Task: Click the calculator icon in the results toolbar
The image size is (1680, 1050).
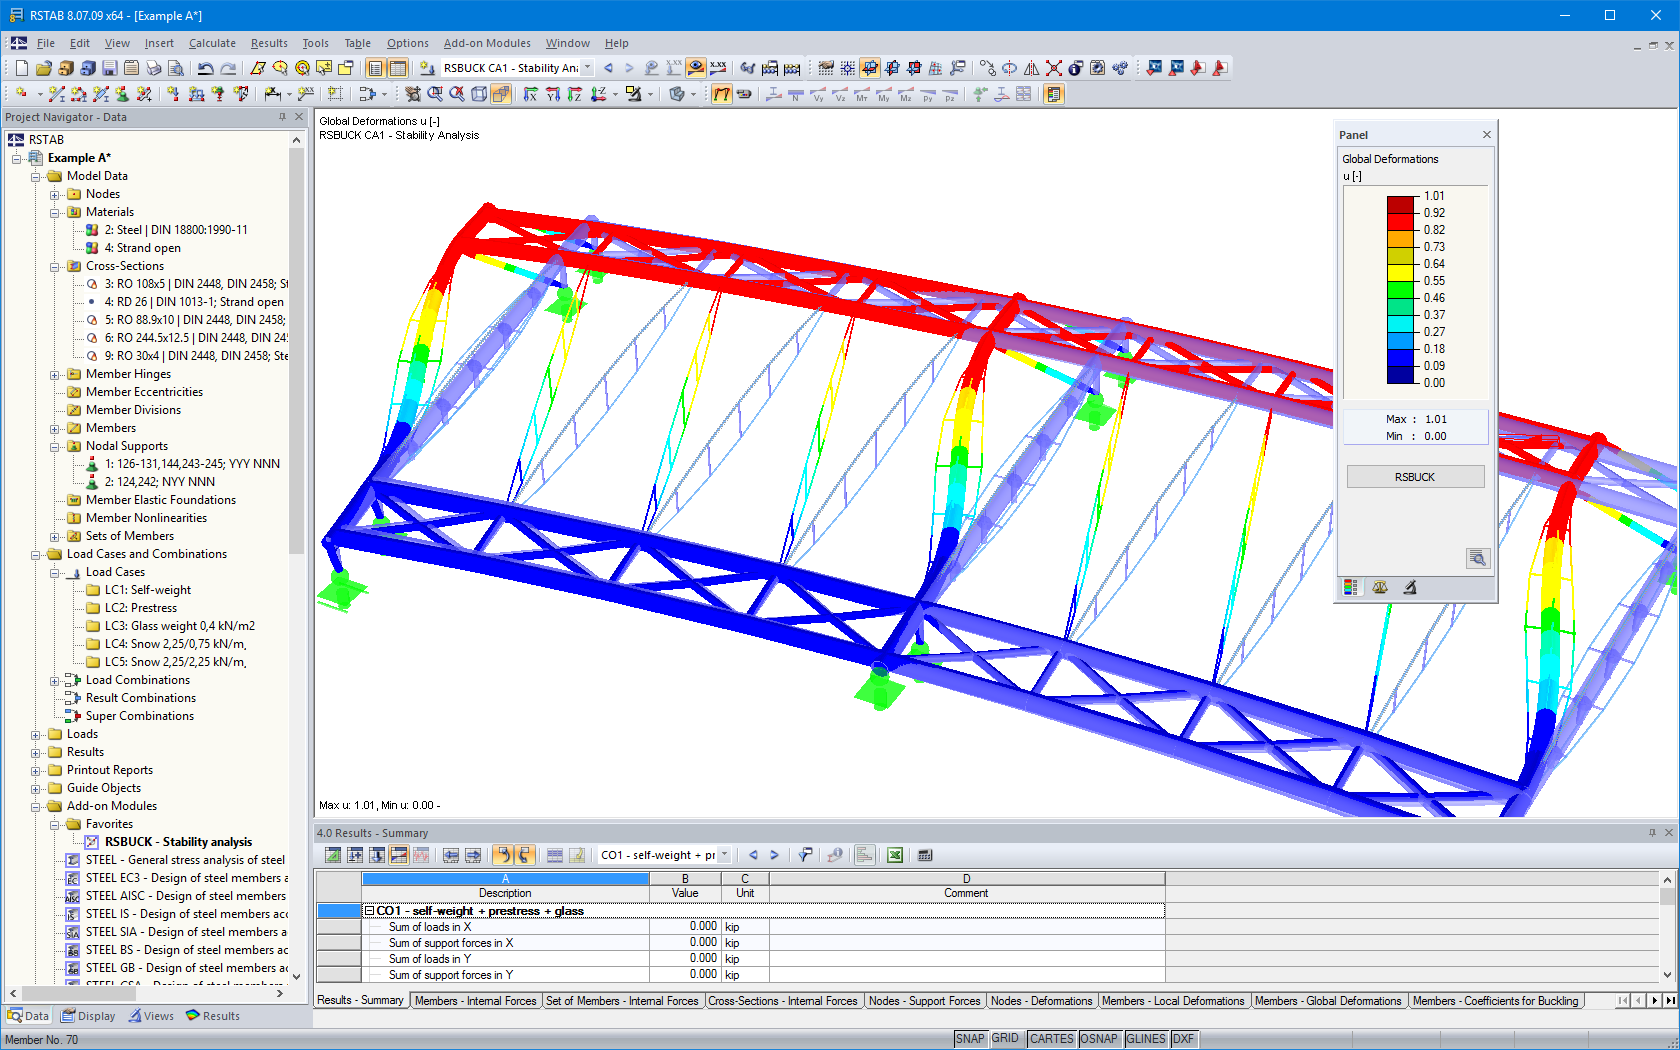Action: point(924,855)
